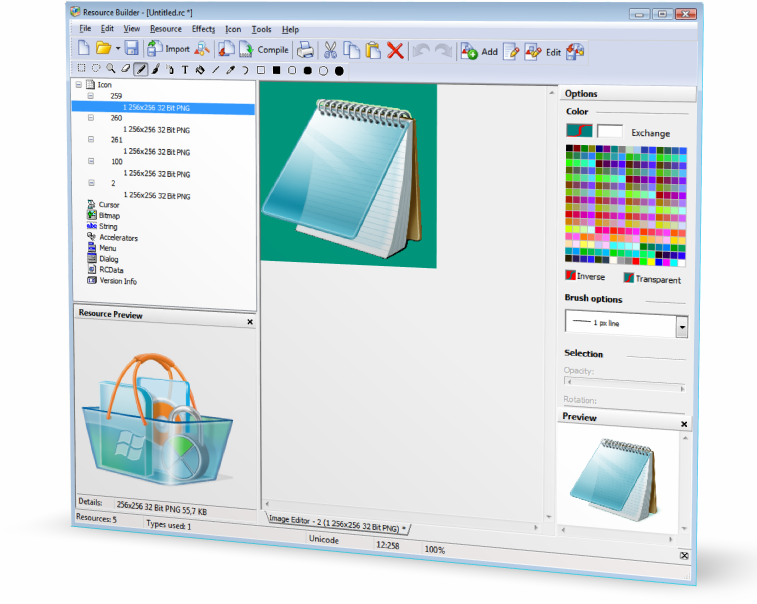Select Version Info in resource tree
Screen dimensions: 757x604
tap(118, 281)
